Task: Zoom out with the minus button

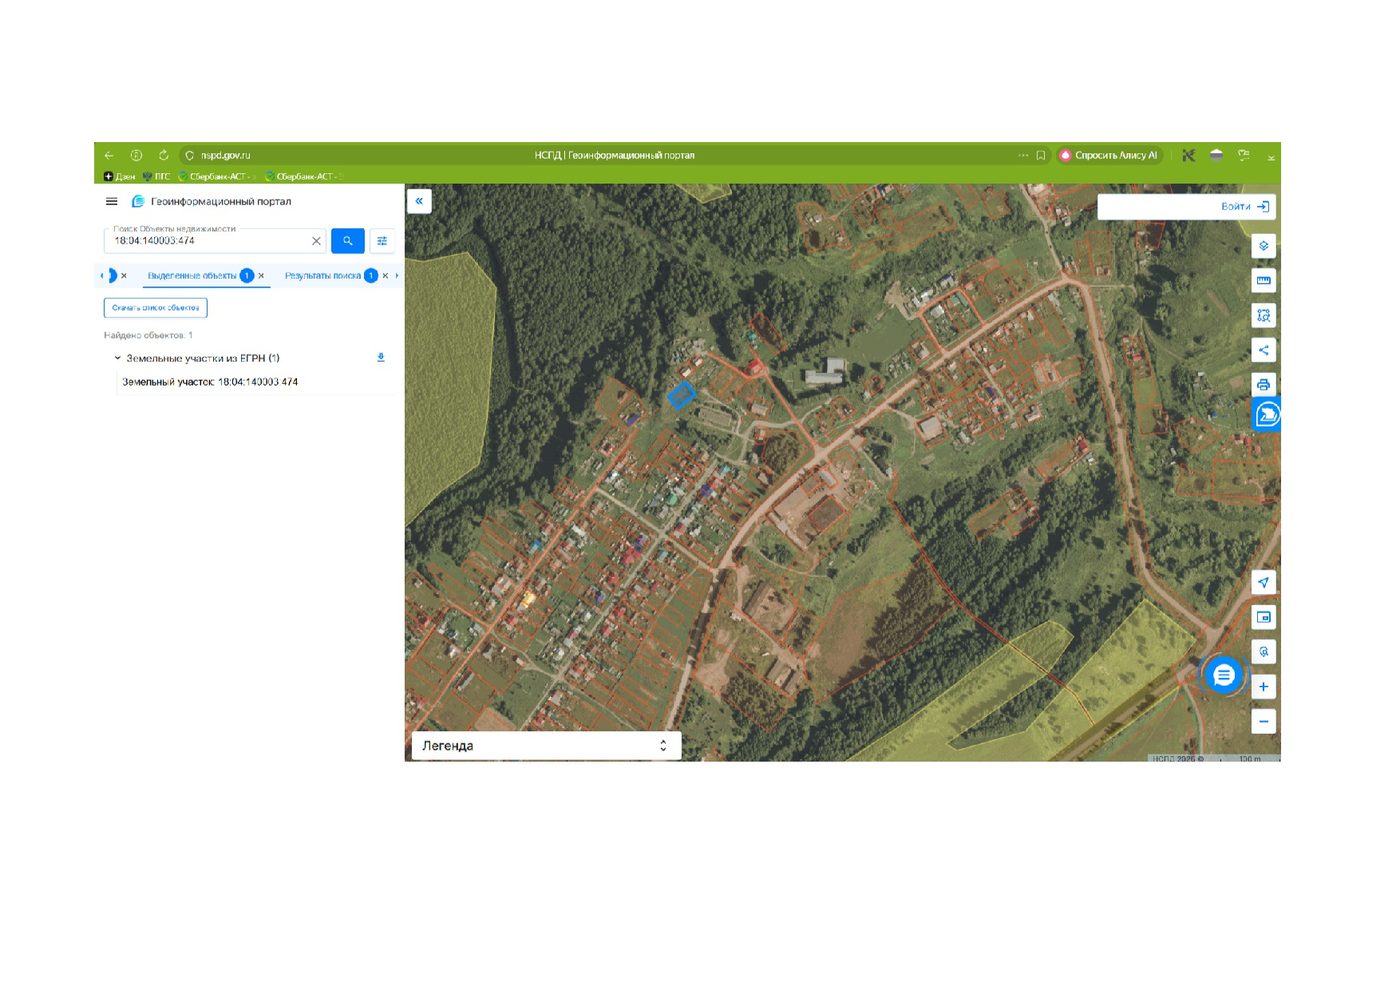Action: click(x=1263, y=722)
